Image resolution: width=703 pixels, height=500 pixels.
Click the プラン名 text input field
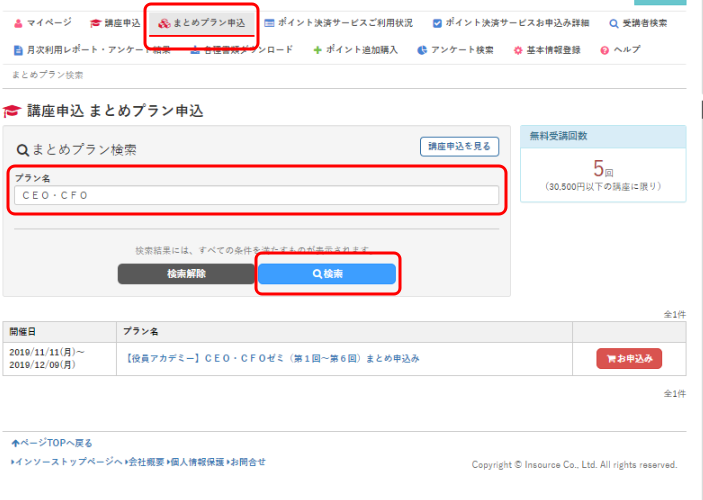257,195
